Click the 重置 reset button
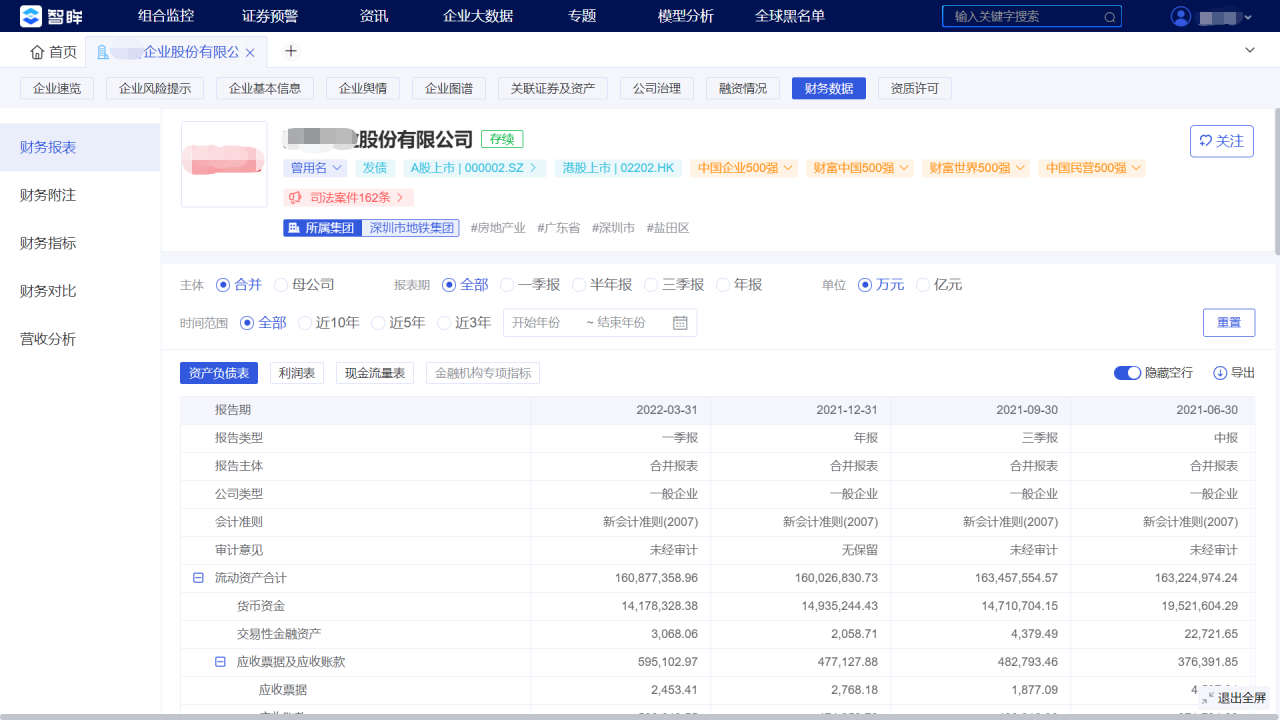Viewport: 1280px width, 720px height. click(1229, 322)
